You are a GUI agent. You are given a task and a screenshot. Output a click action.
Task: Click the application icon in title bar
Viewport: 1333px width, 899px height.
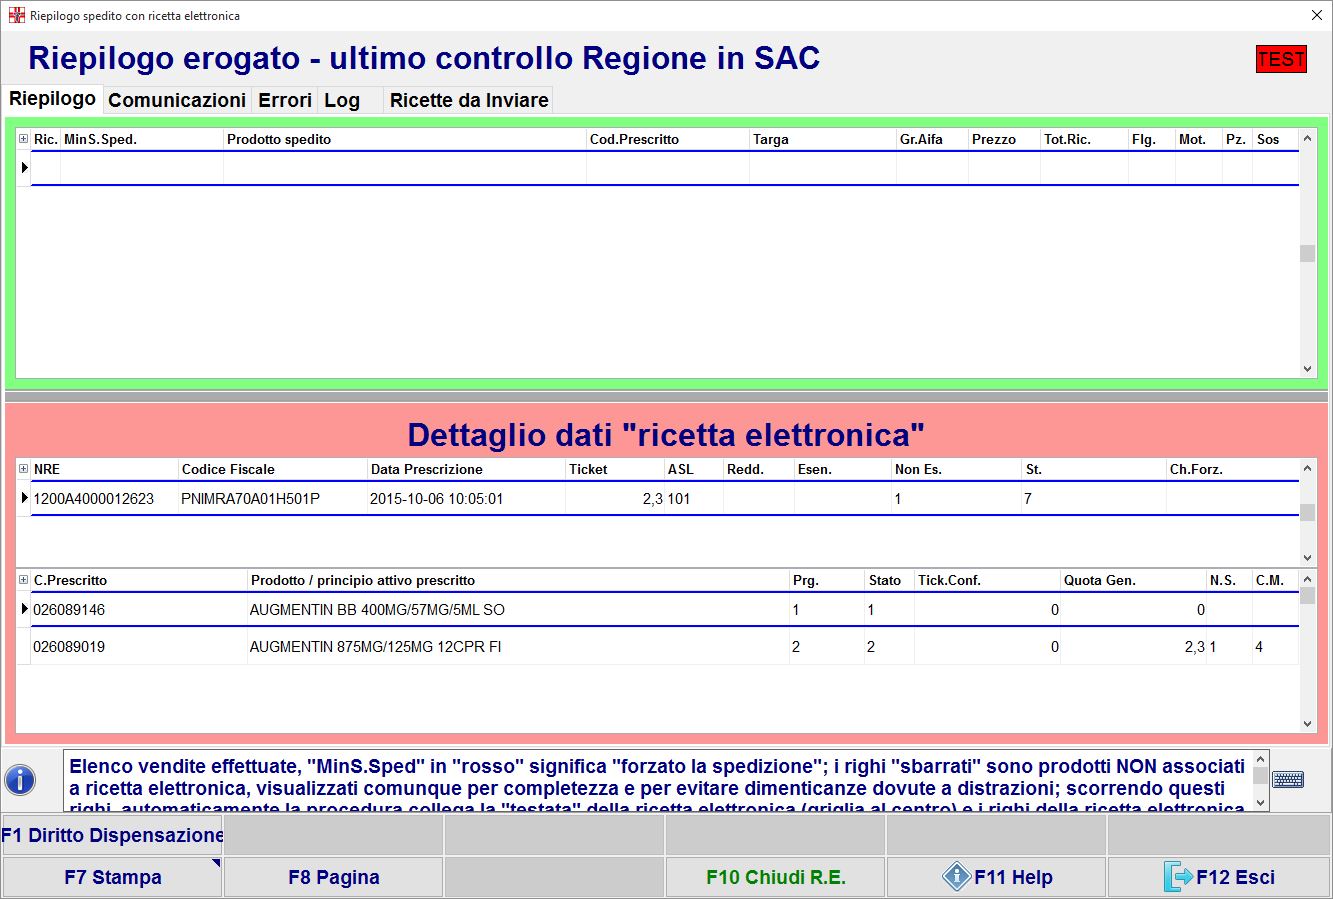(16, 15)
